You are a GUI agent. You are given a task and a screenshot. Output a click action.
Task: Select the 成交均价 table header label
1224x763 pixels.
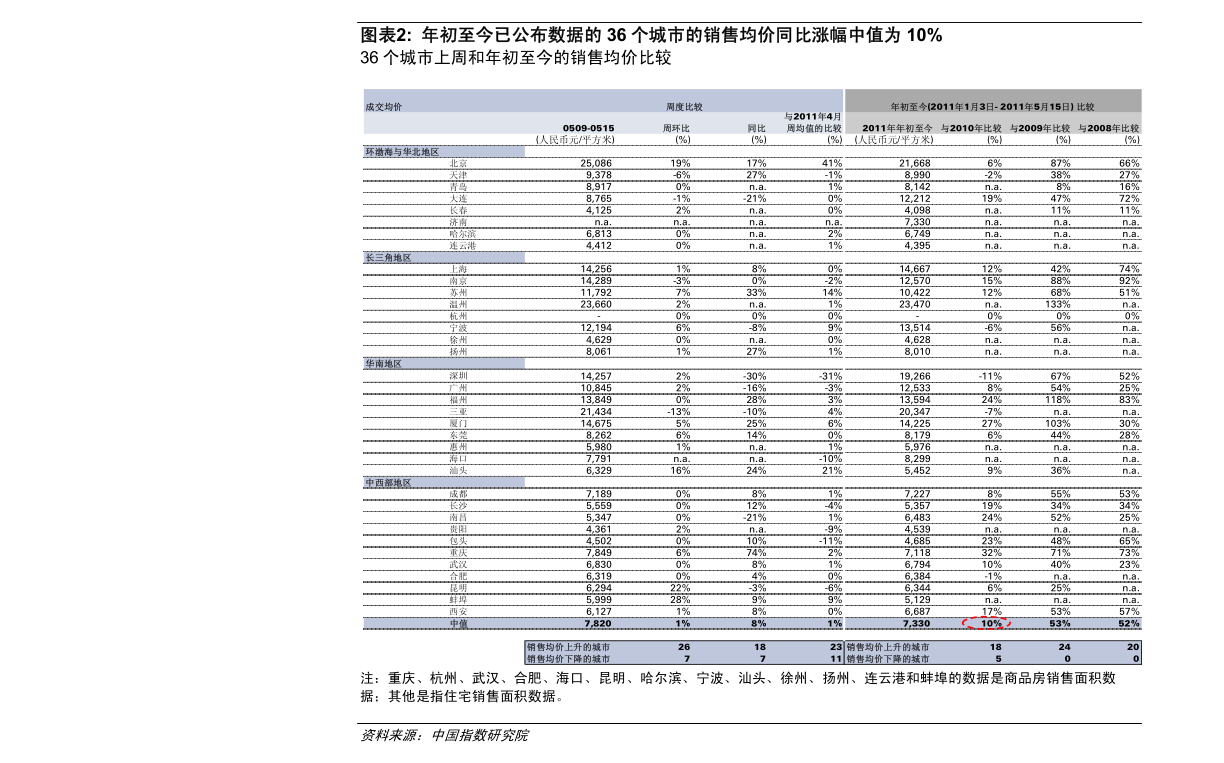pos(383,105)
